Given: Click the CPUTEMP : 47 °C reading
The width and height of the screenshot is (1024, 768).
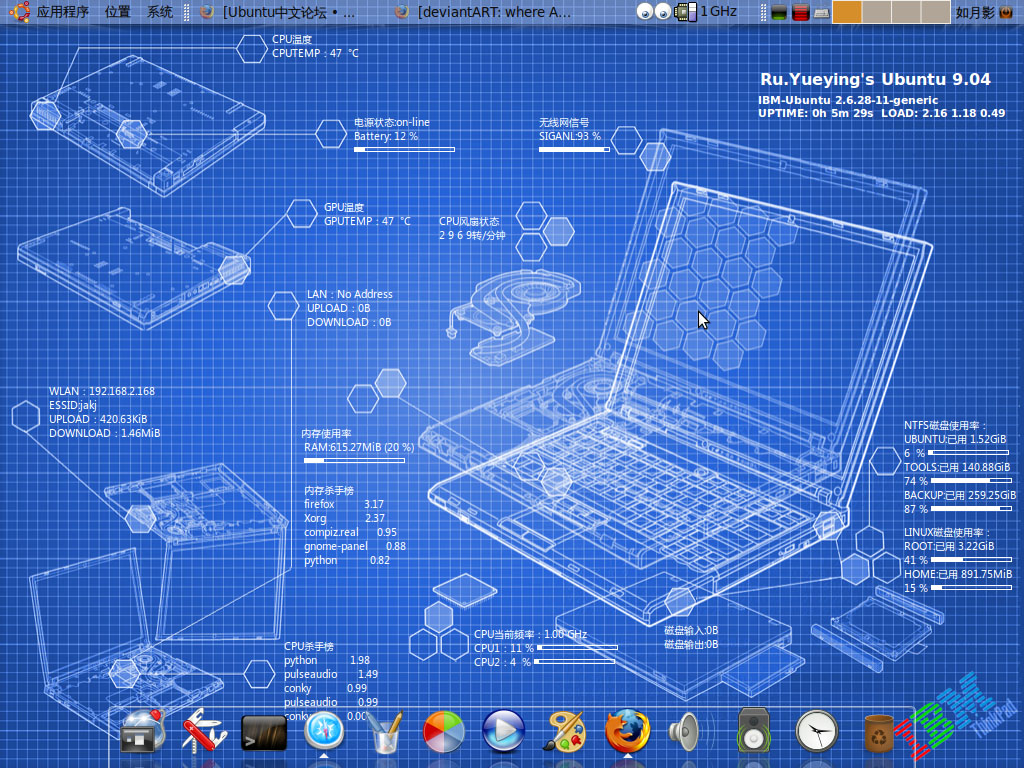Looking at the screenshot, I should click(x=315, y=54).
